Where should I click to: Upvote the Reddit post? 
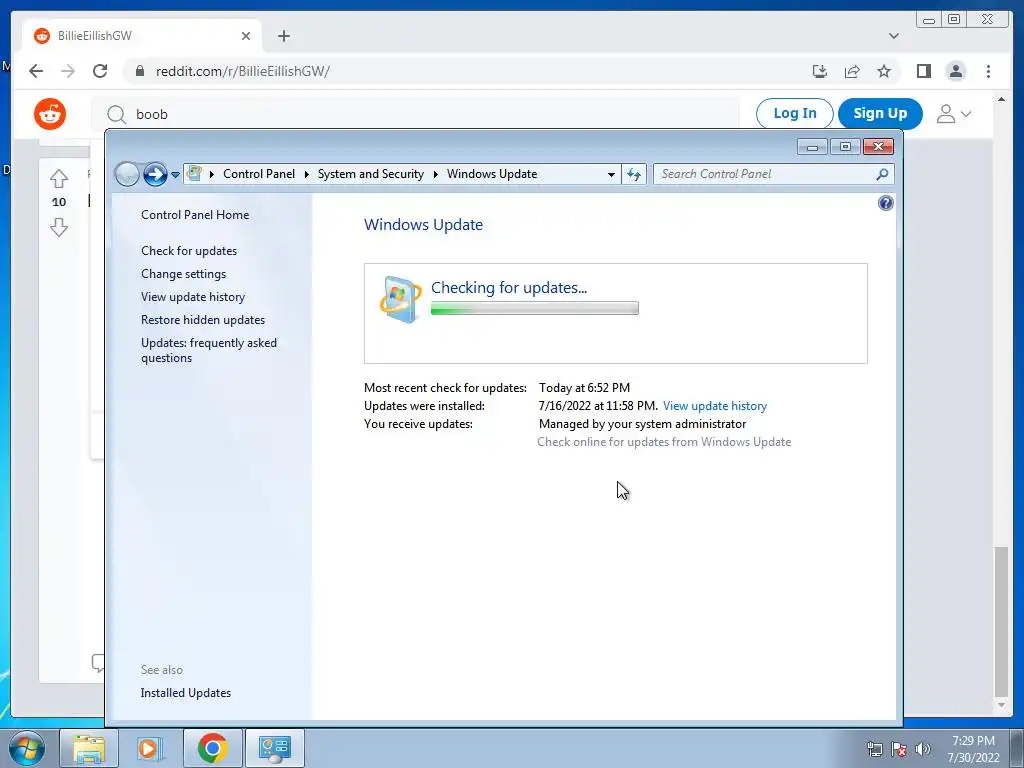coord(59,178)
